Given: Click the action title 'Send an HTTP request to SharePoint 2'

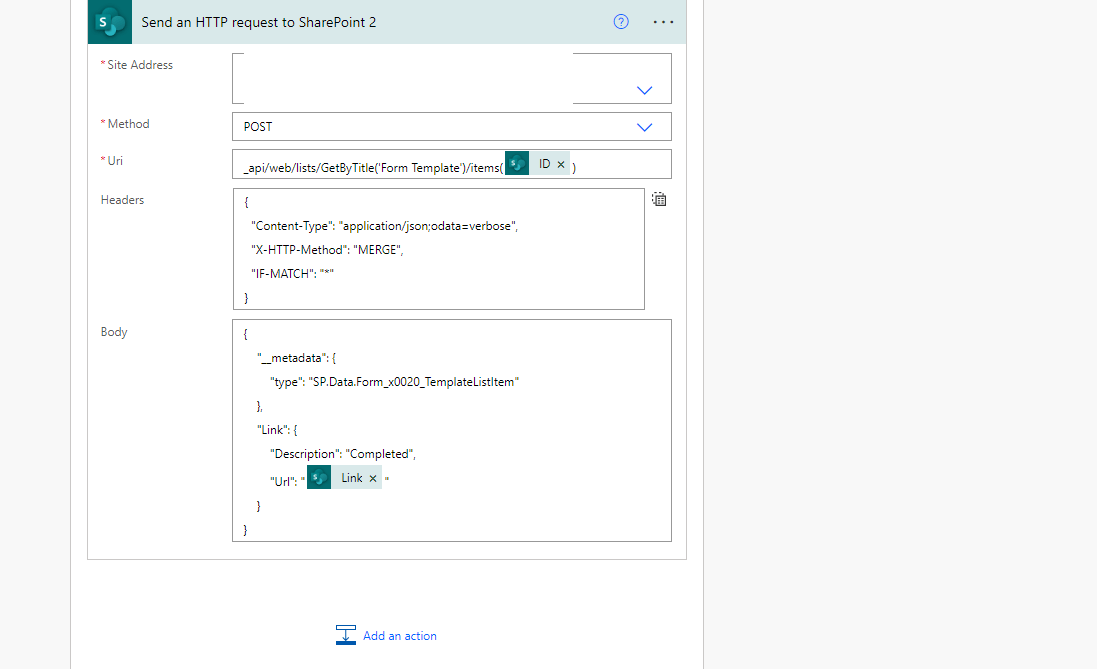Looking at the screenshot, I should pyautogui.click(x=259, y=22).
